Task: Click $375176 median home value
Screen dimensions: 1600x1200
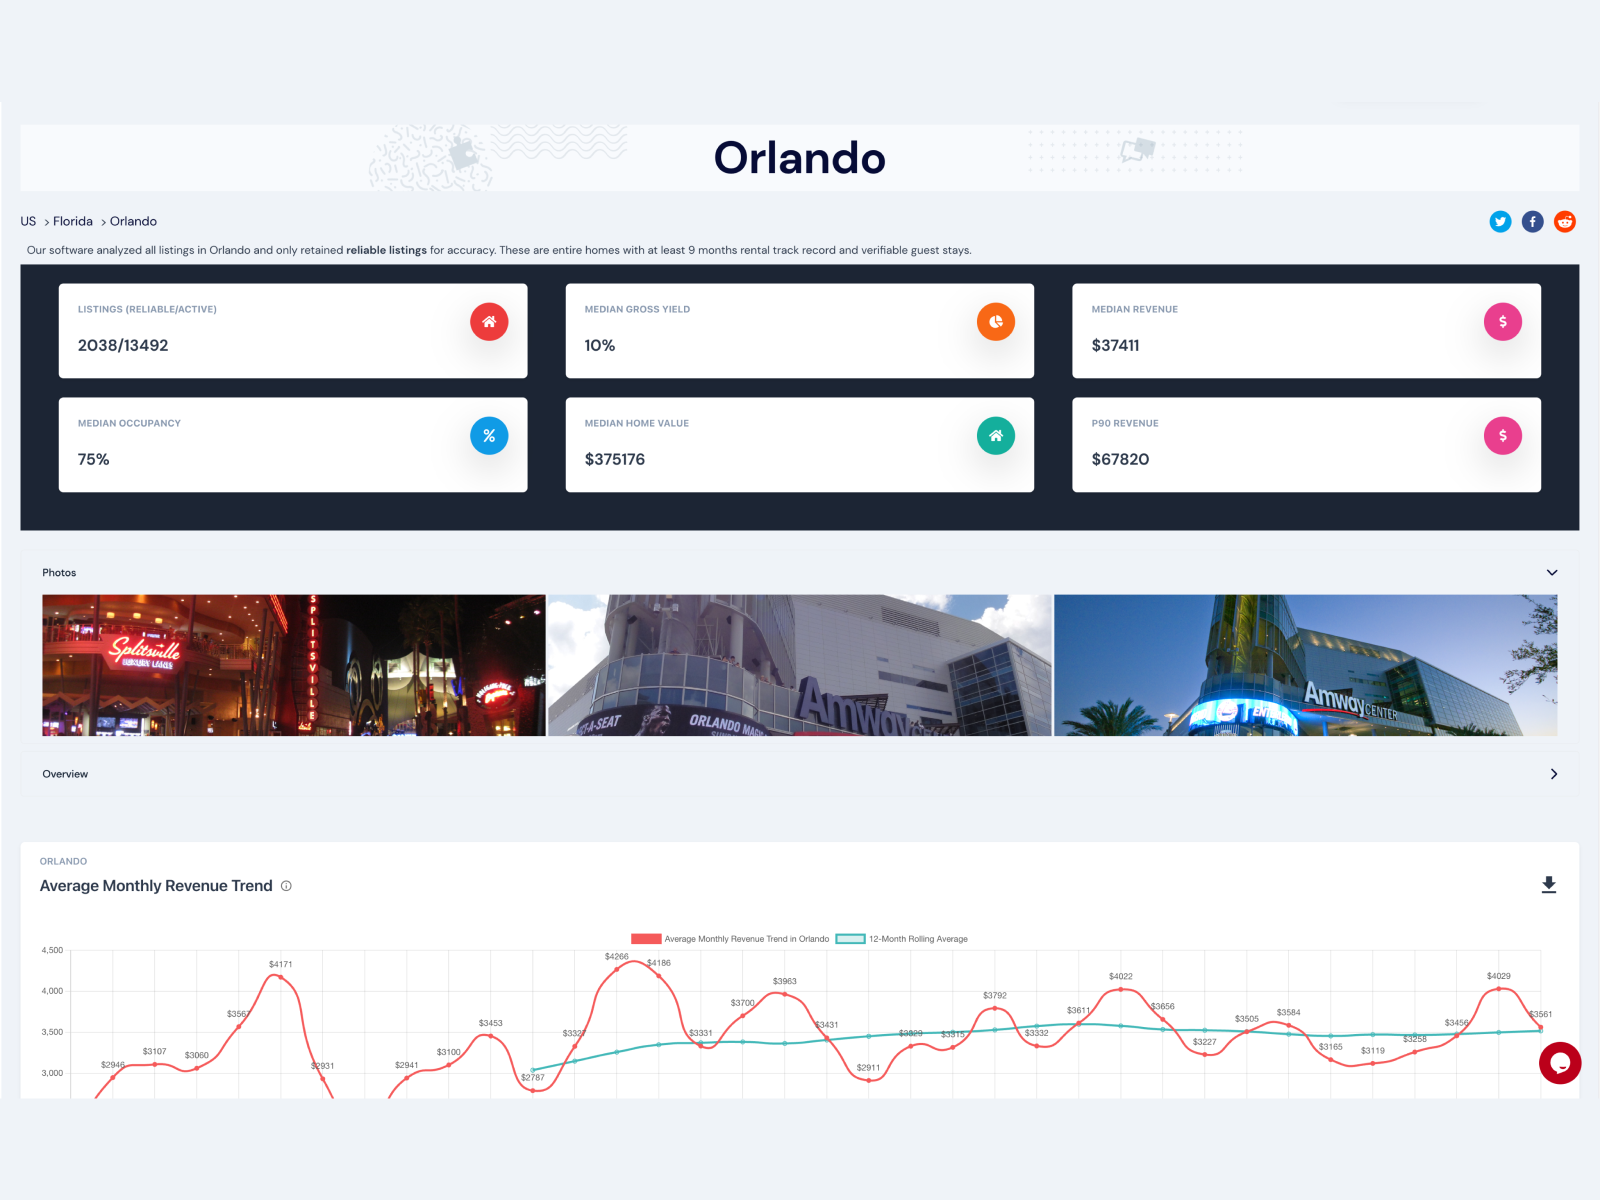Action: coord(615,460)
